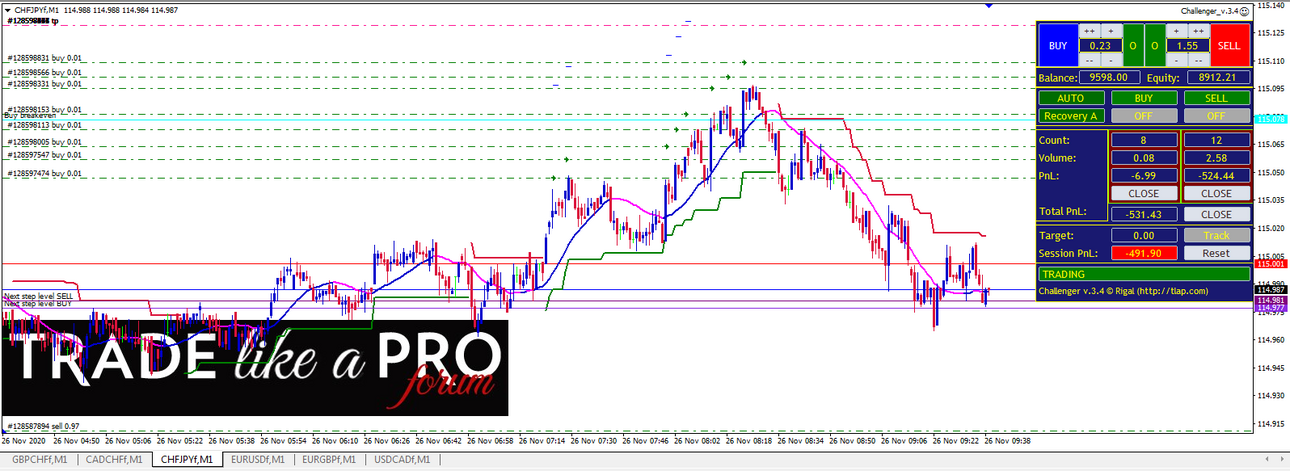The width and height of the screenshot is (1290, 471).
Task: Click the green O button next to sell lot
Action: point(1155,46)
